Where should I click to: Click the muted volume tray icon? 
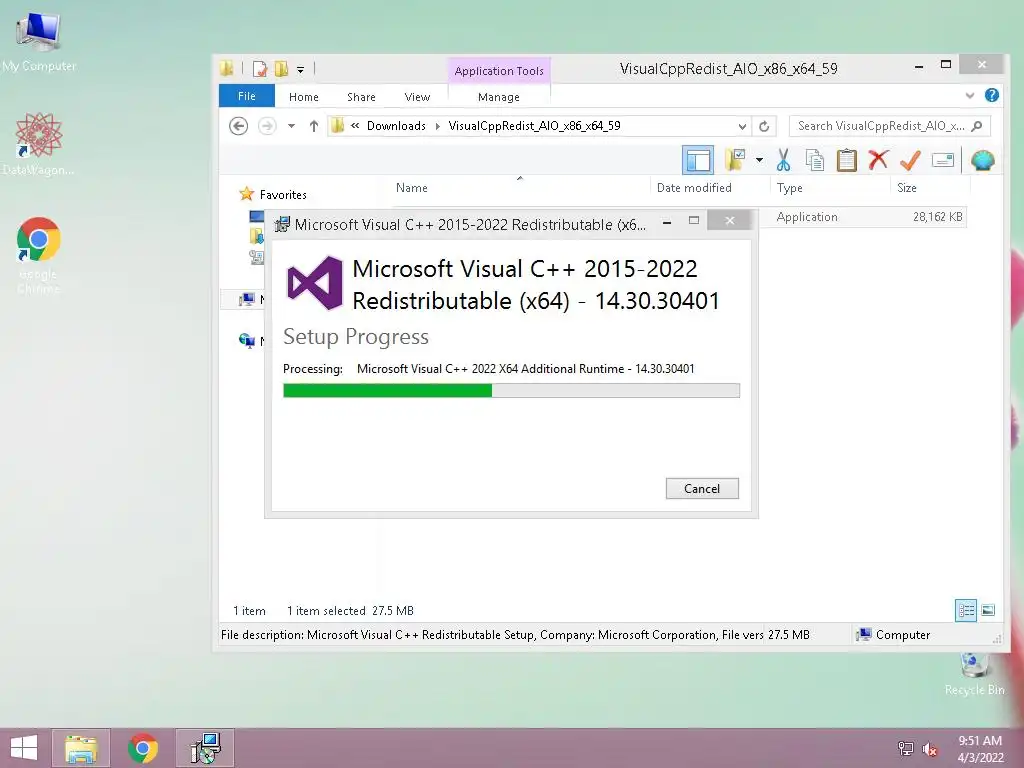click(930, 749)
